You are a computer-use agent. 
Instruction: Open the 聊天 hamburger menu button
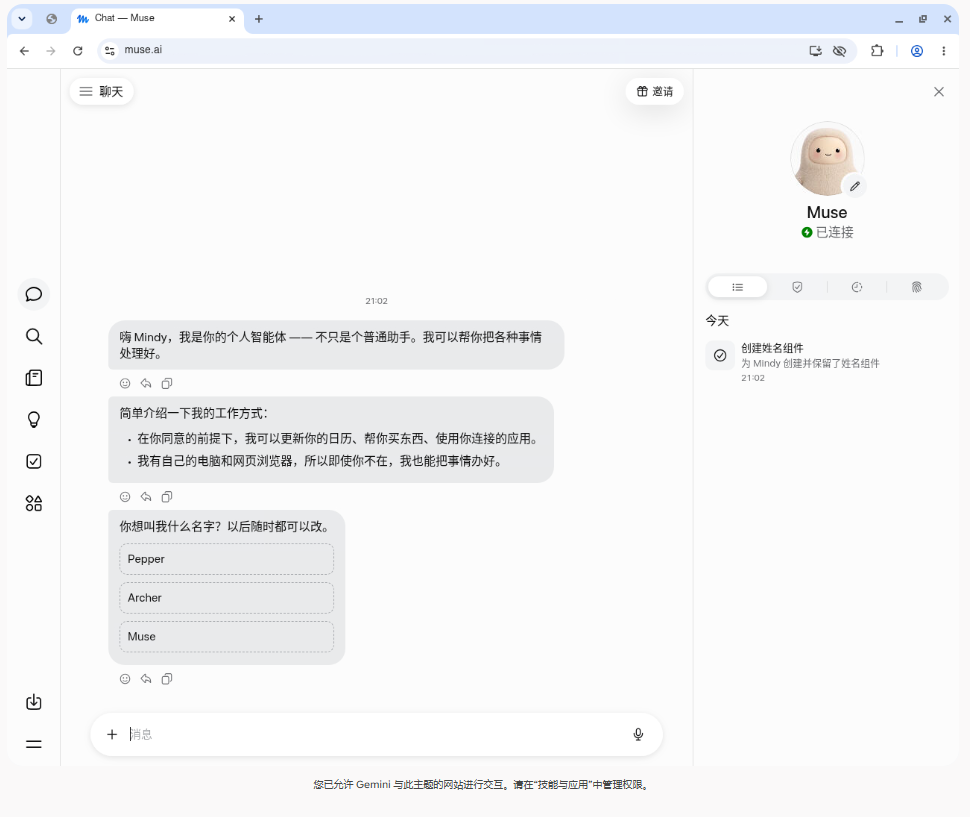[101, 92]
